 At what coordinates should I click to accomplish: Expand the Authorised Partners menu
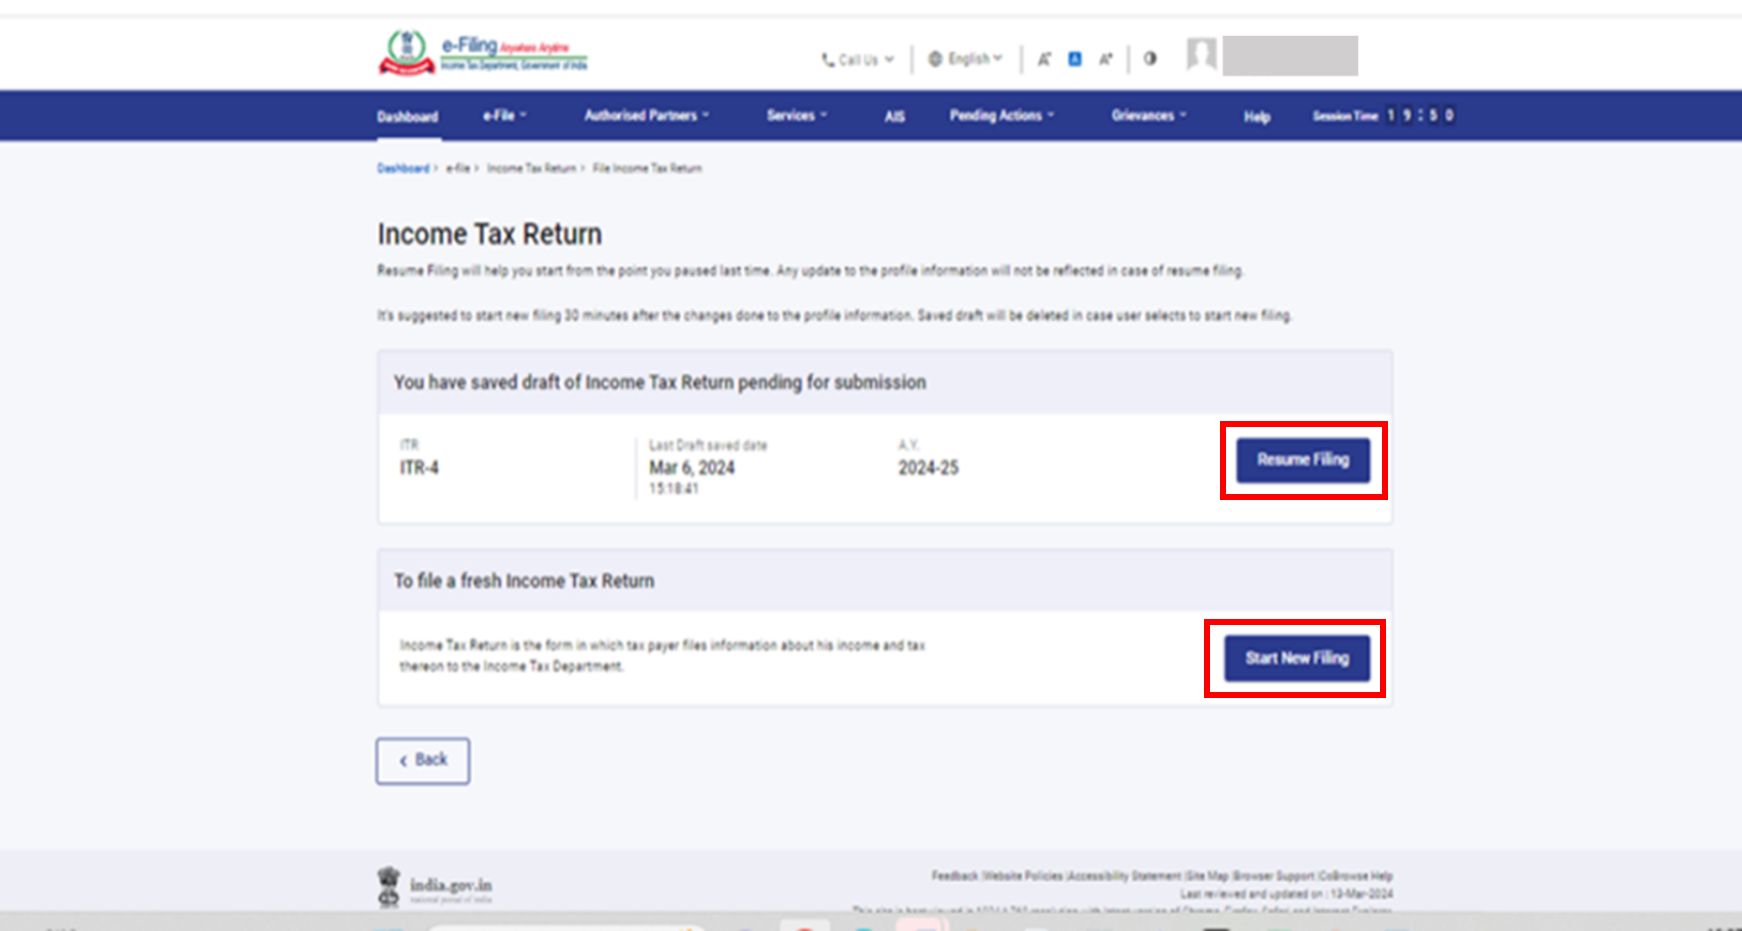coord(646,116)
